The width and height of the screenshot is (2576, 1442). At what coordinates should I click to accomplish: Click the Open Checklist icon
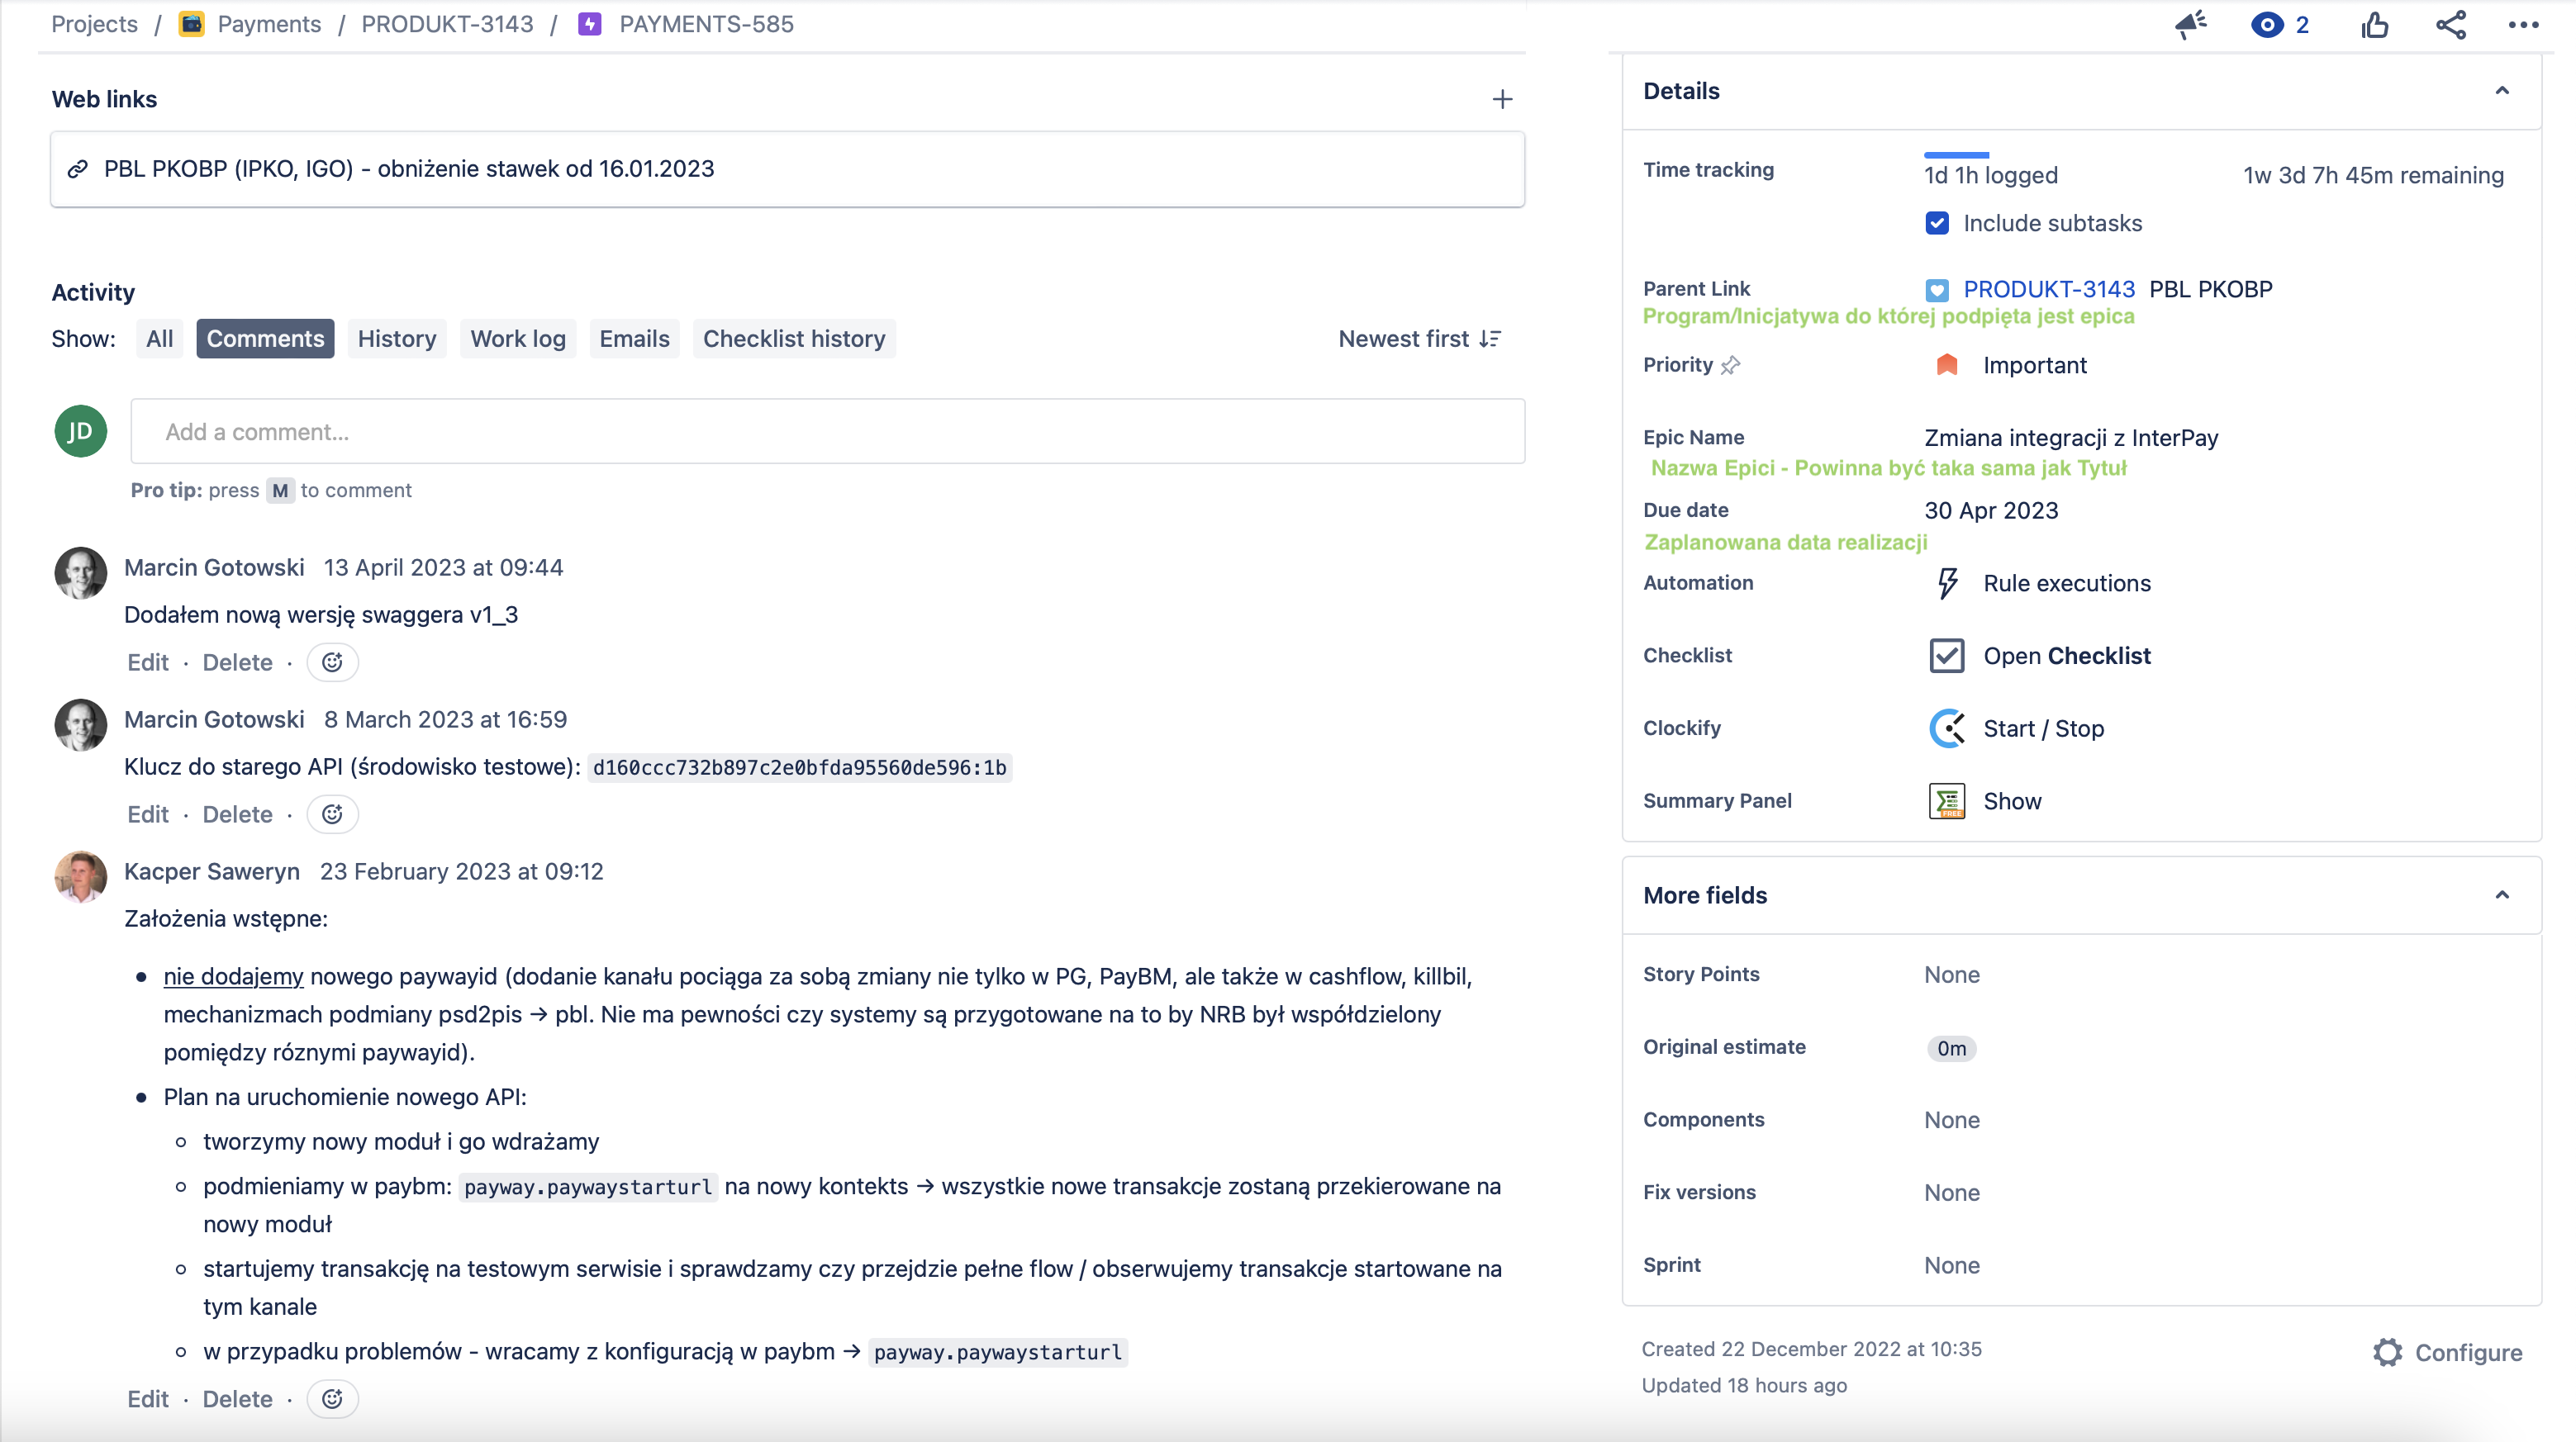coord(1946,656)
